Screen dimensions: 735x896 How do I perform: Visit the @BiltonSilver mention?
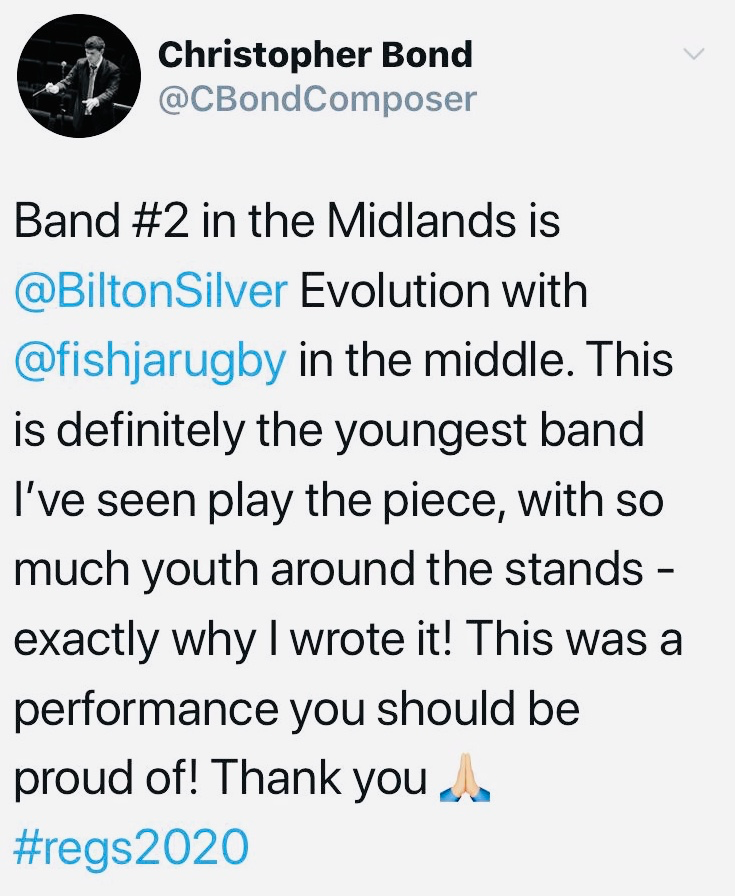pyautogui.click(x=151, y=291)
